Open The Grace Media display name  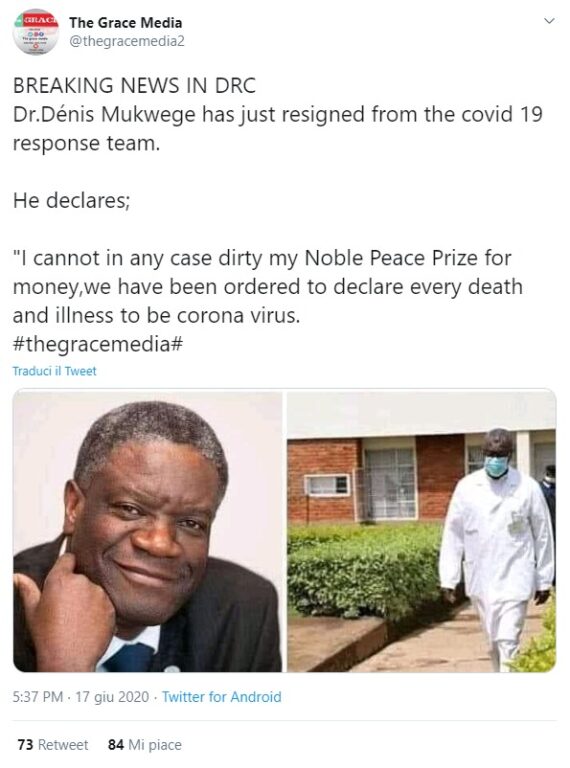coord(125,23)
